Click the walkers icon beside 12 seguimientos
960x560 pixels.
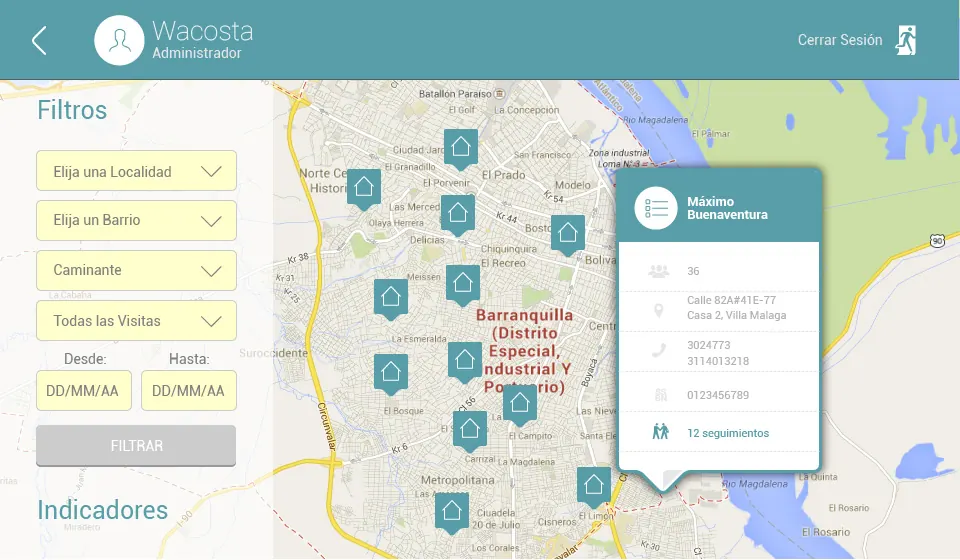coord(661,431)
